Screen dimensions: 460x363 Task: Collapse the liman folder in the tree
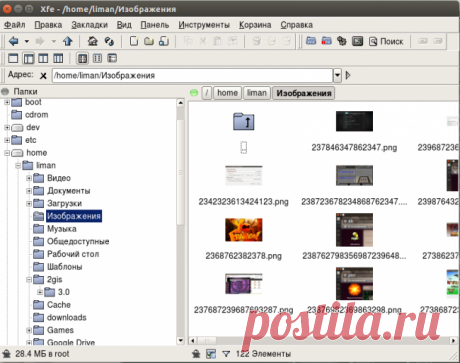click(x=18, y=165)
